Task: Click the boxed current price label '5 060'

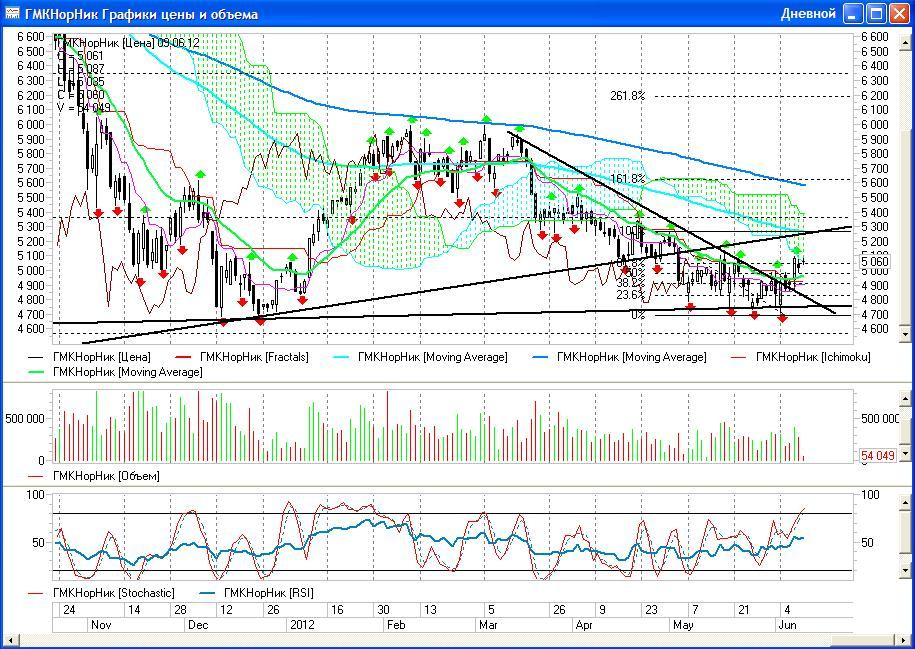Action: coord(875,261)
